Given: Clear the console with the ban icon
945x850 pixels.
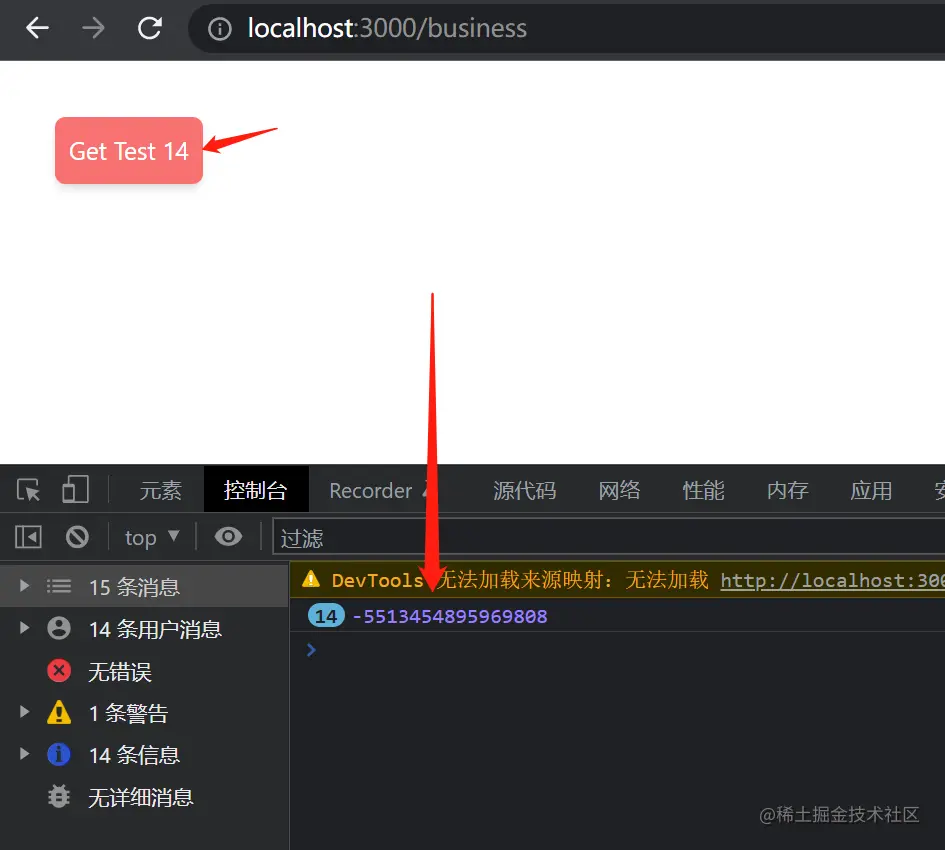Looking at the screenshot, I should 77,537.
